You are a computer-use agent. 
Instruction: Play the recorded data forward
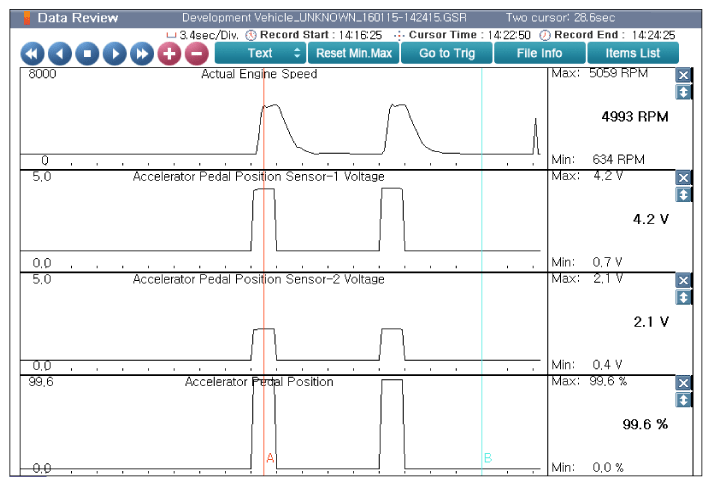coord(114,53)
